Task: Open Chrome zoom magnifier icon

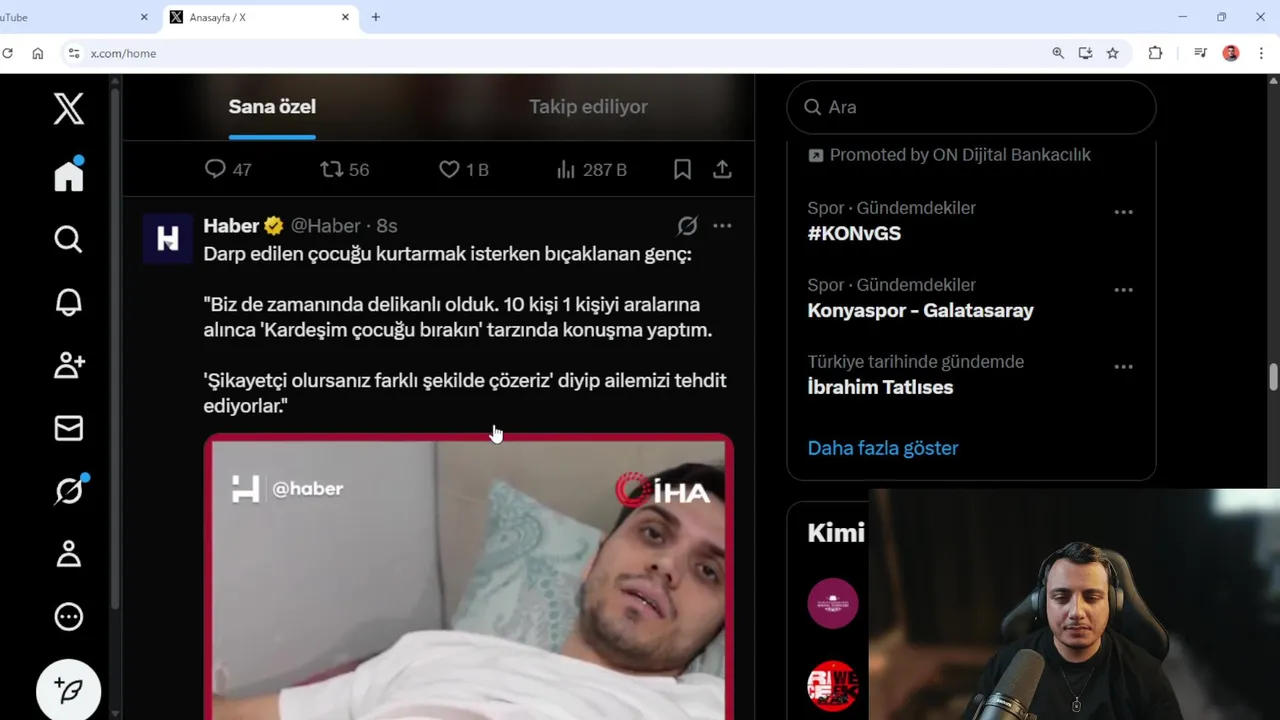Action: click(x=1058, y=53)
